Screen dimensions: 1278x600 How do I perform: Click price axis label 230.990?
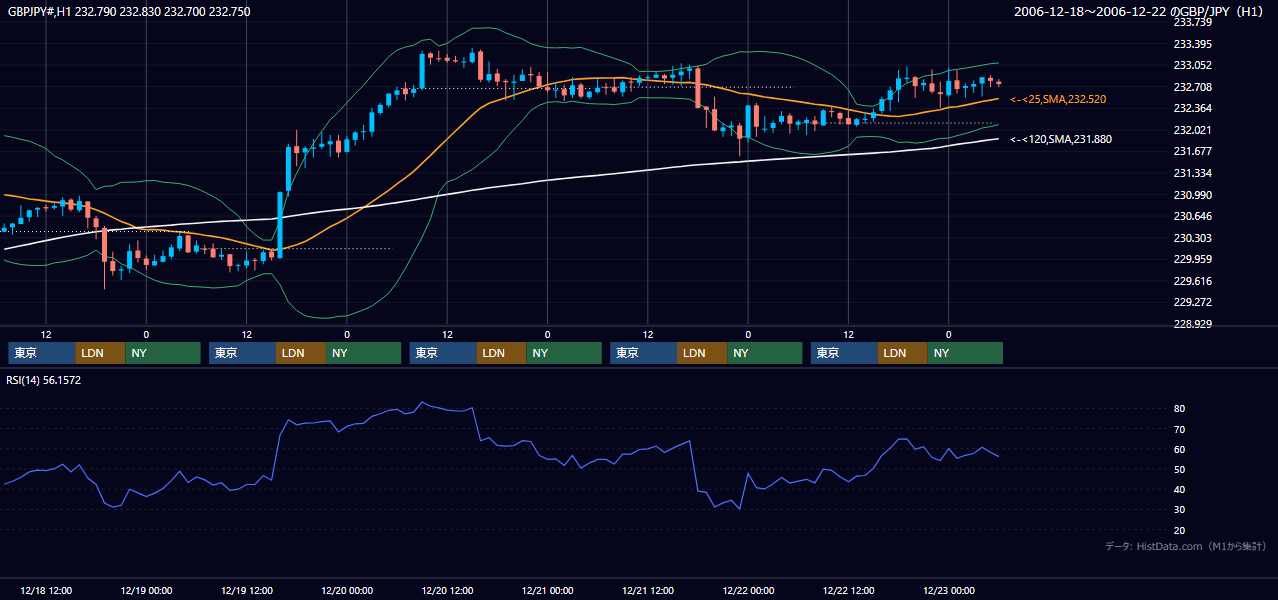1193,195
